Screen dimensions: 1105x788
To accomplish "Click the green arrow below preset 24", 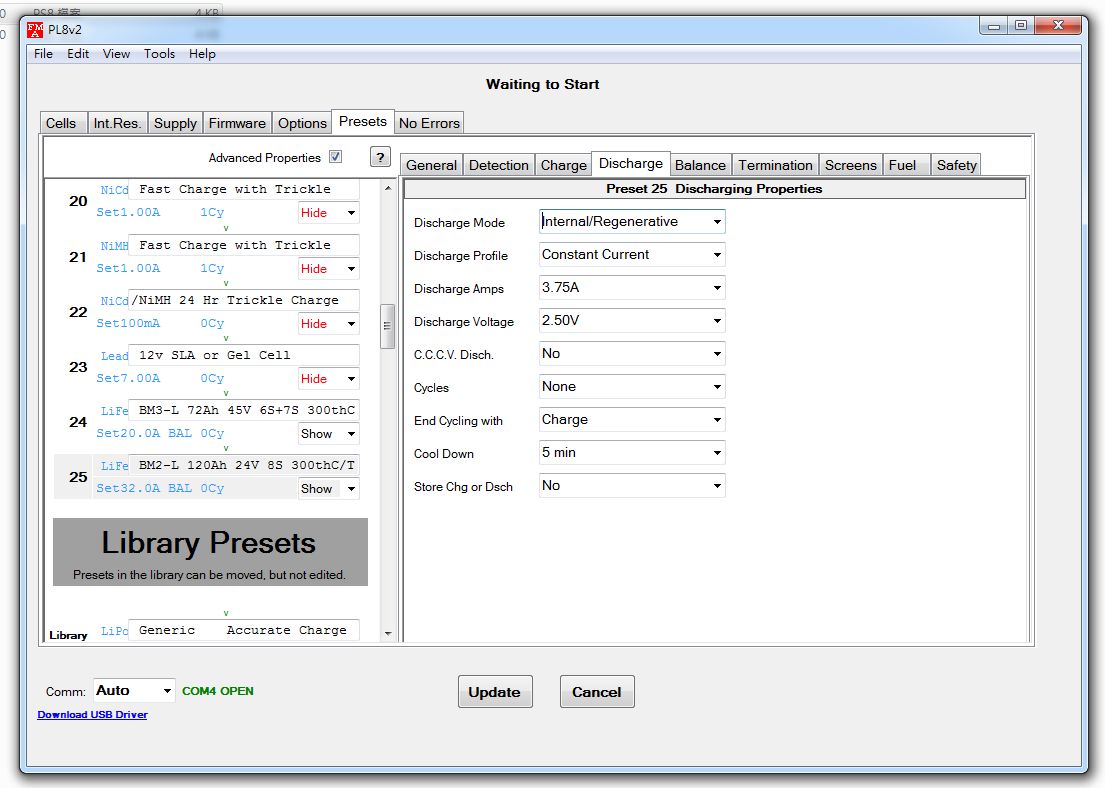I will click(226, 448).
